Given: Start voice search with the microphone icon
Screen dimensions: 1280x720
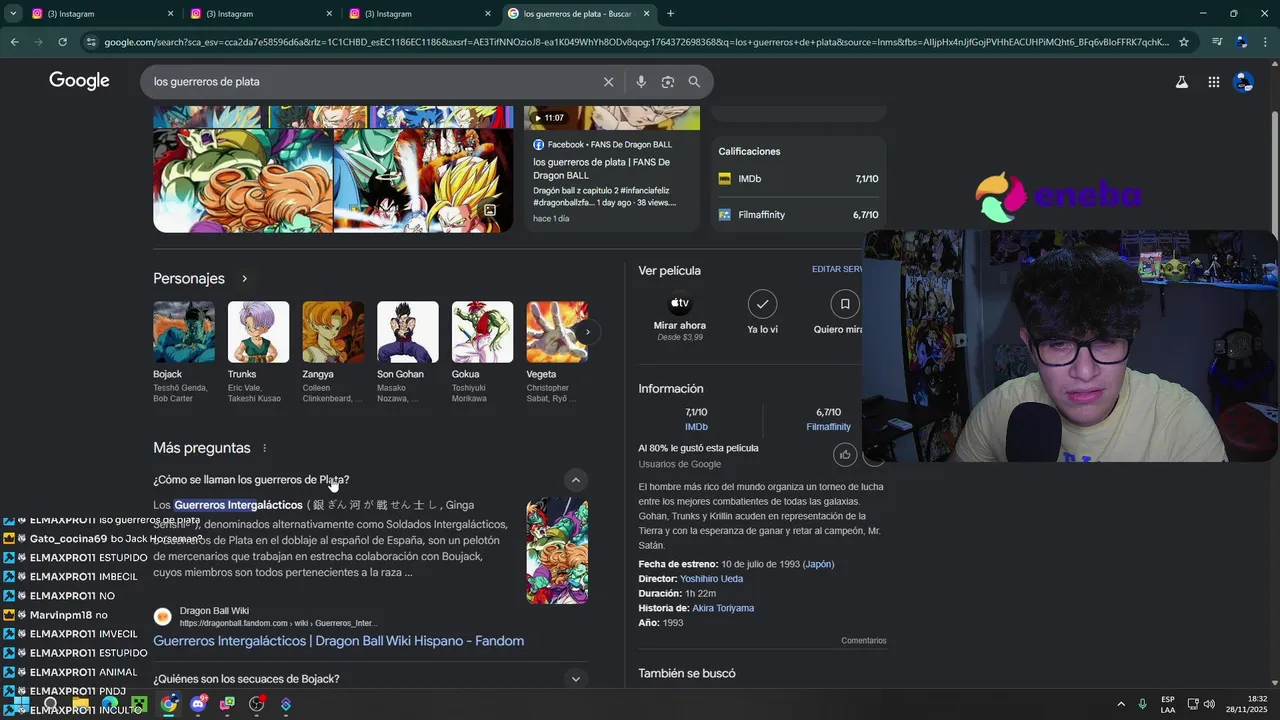Looking at the screenshot, I should (641, 82).
